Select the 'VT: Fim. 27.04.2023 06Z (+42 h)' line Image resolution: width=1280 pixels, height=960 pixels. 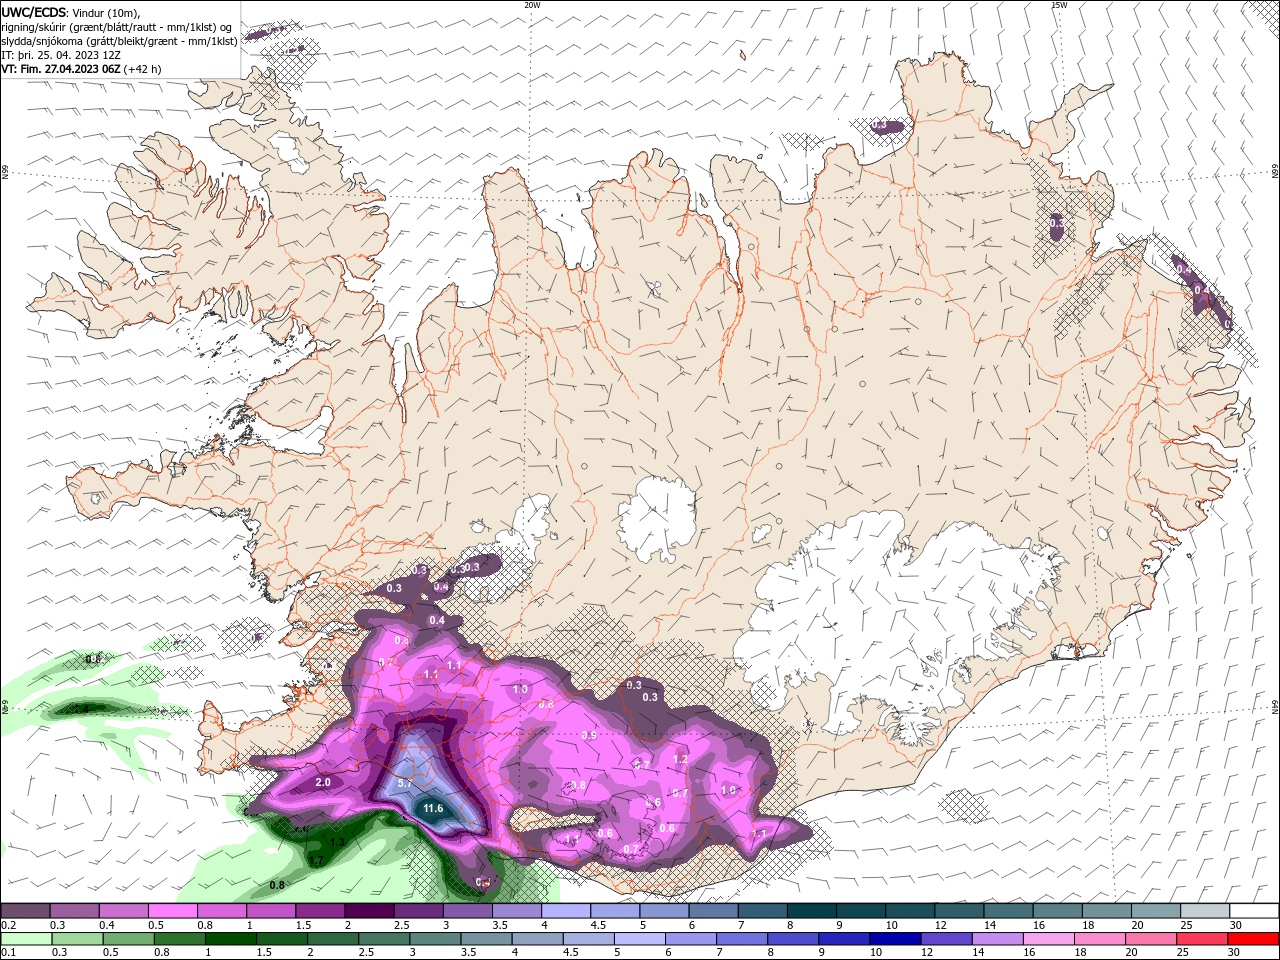pyautogui.click(x=81, y=69)
